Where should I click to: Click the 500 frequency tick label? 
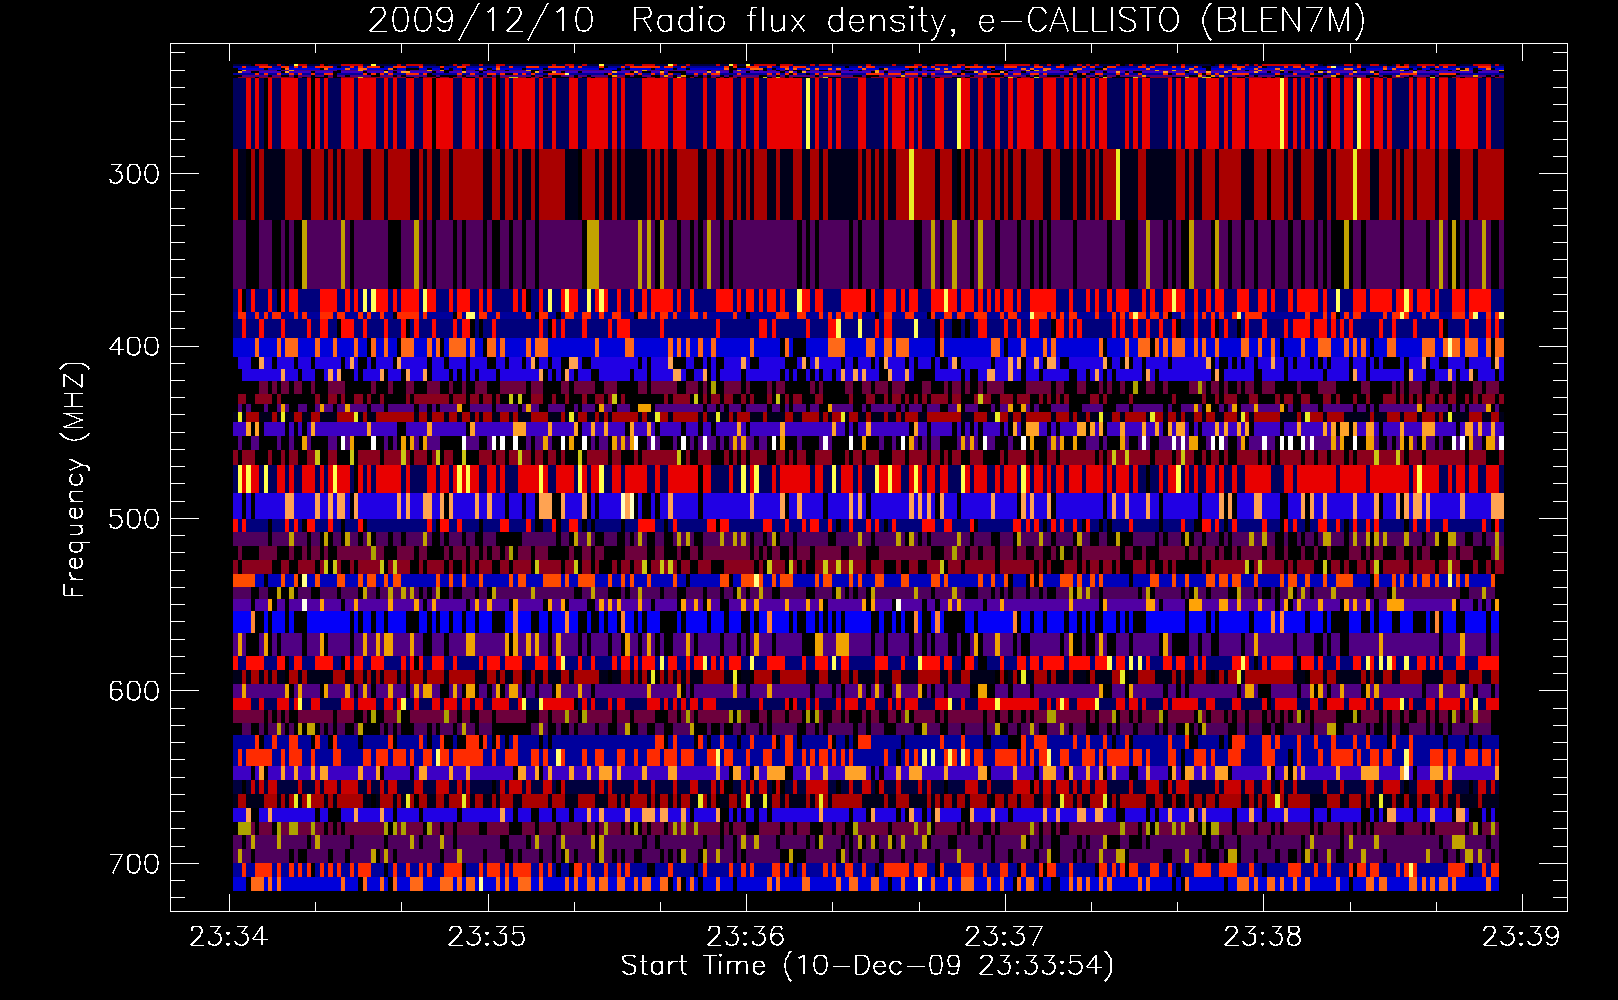[134, 519]
